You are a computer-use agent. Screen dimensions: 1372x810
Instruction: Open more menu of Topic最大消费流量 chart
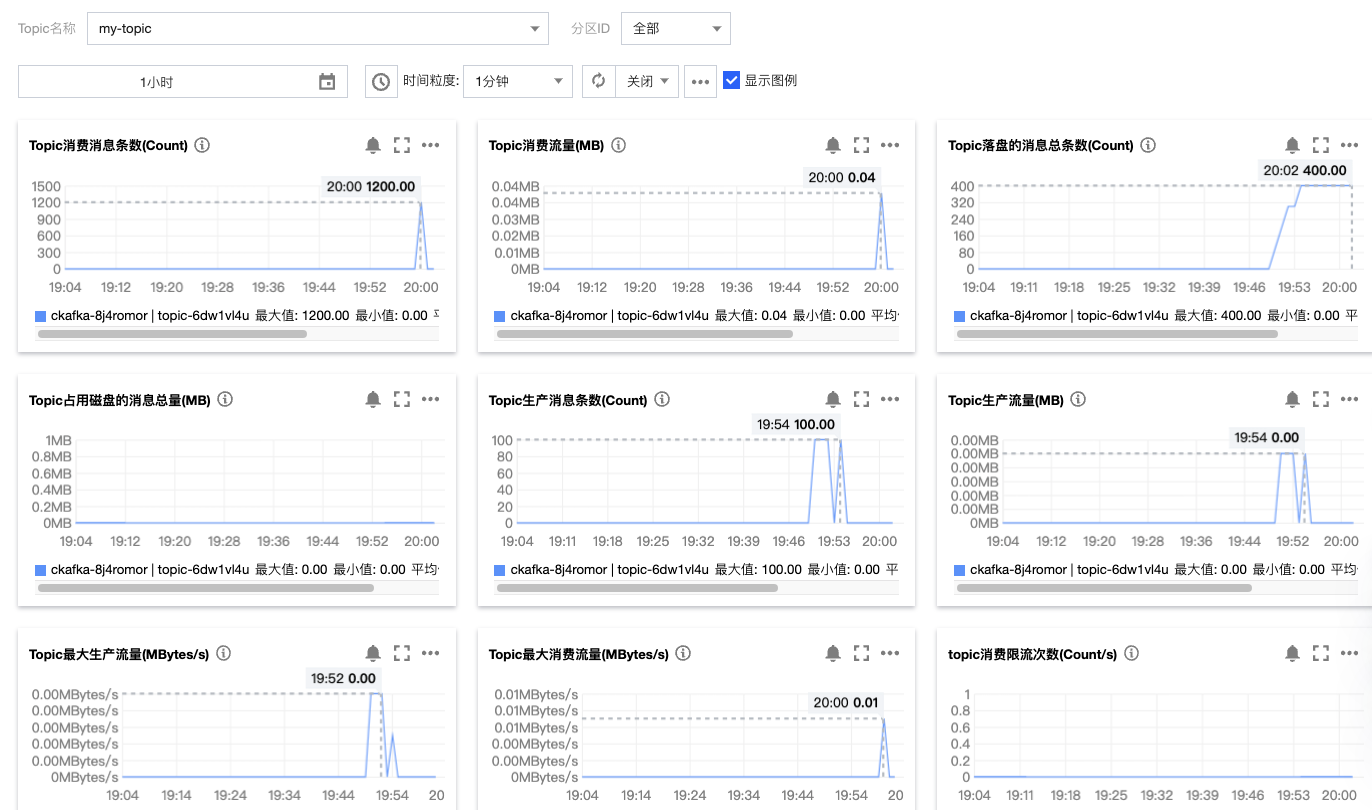[891, 653]
